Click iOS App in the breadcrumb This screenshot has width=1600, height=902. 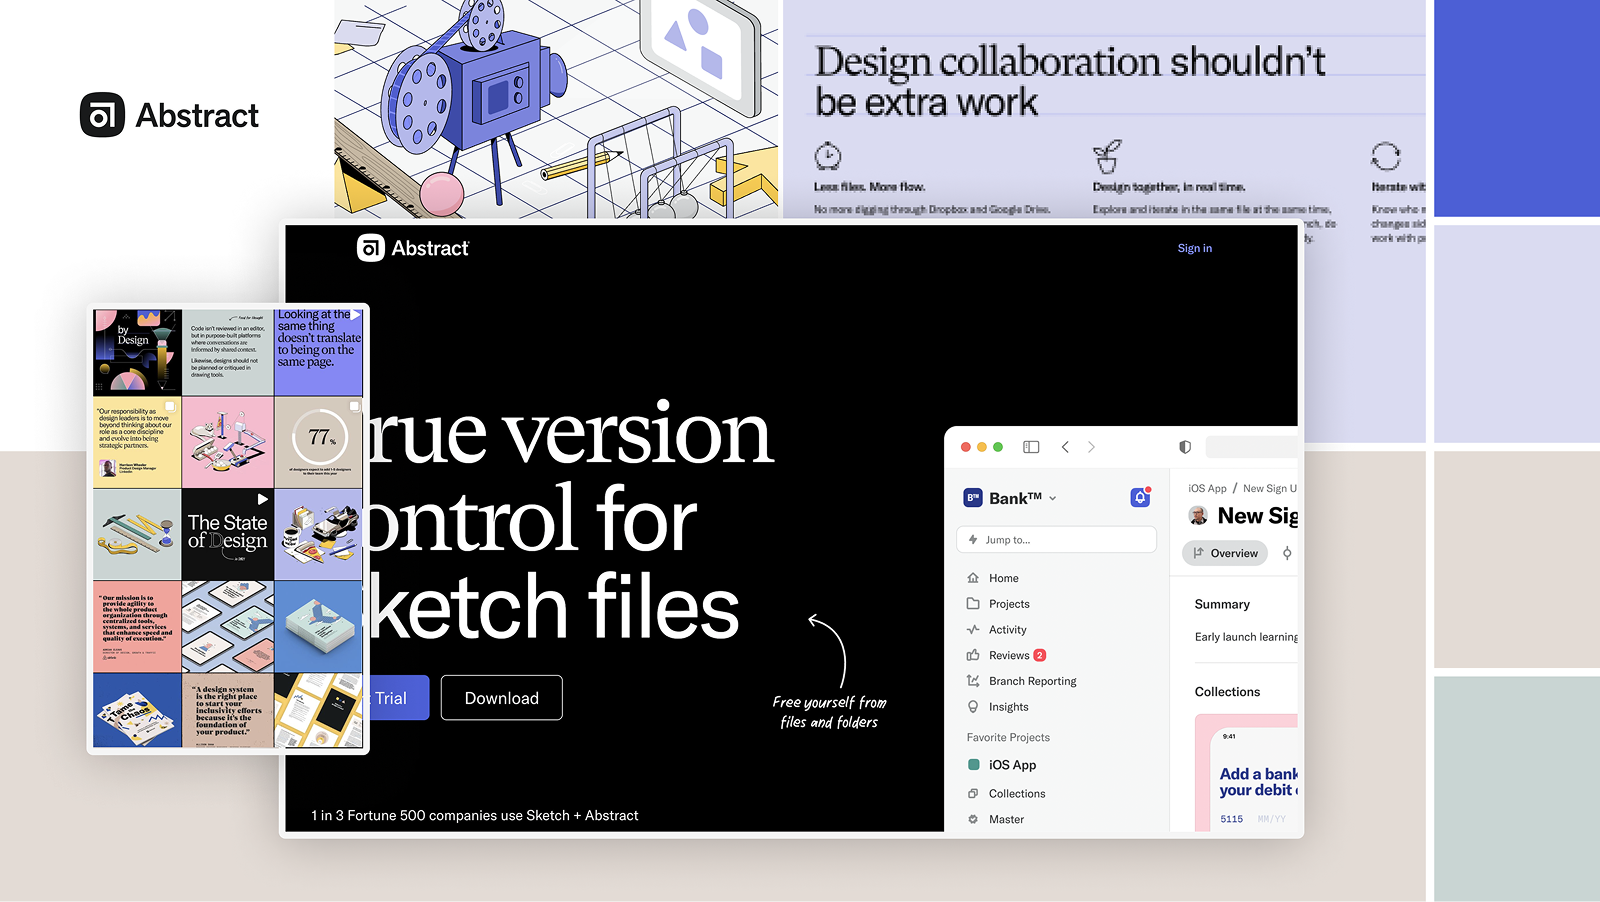pos(1207,488)
